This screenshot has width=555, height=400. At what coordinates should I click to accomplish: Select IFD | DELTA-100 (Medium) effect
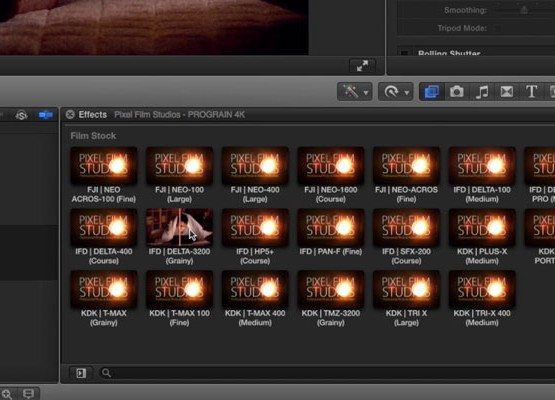[x=482, y=175]
